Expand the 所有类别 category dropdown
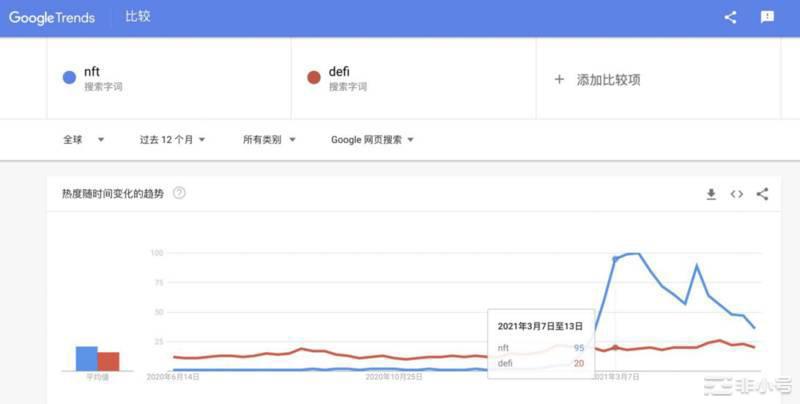800x404 pixels. (268, 140)
